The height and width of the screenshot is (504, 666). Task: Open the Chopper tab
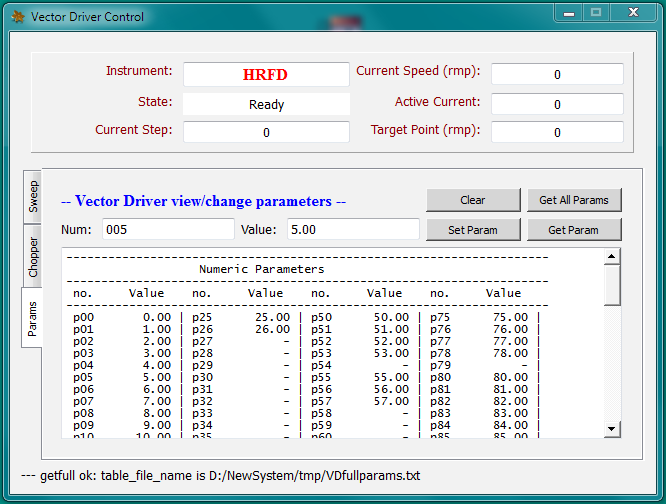[x=33, y=257]
